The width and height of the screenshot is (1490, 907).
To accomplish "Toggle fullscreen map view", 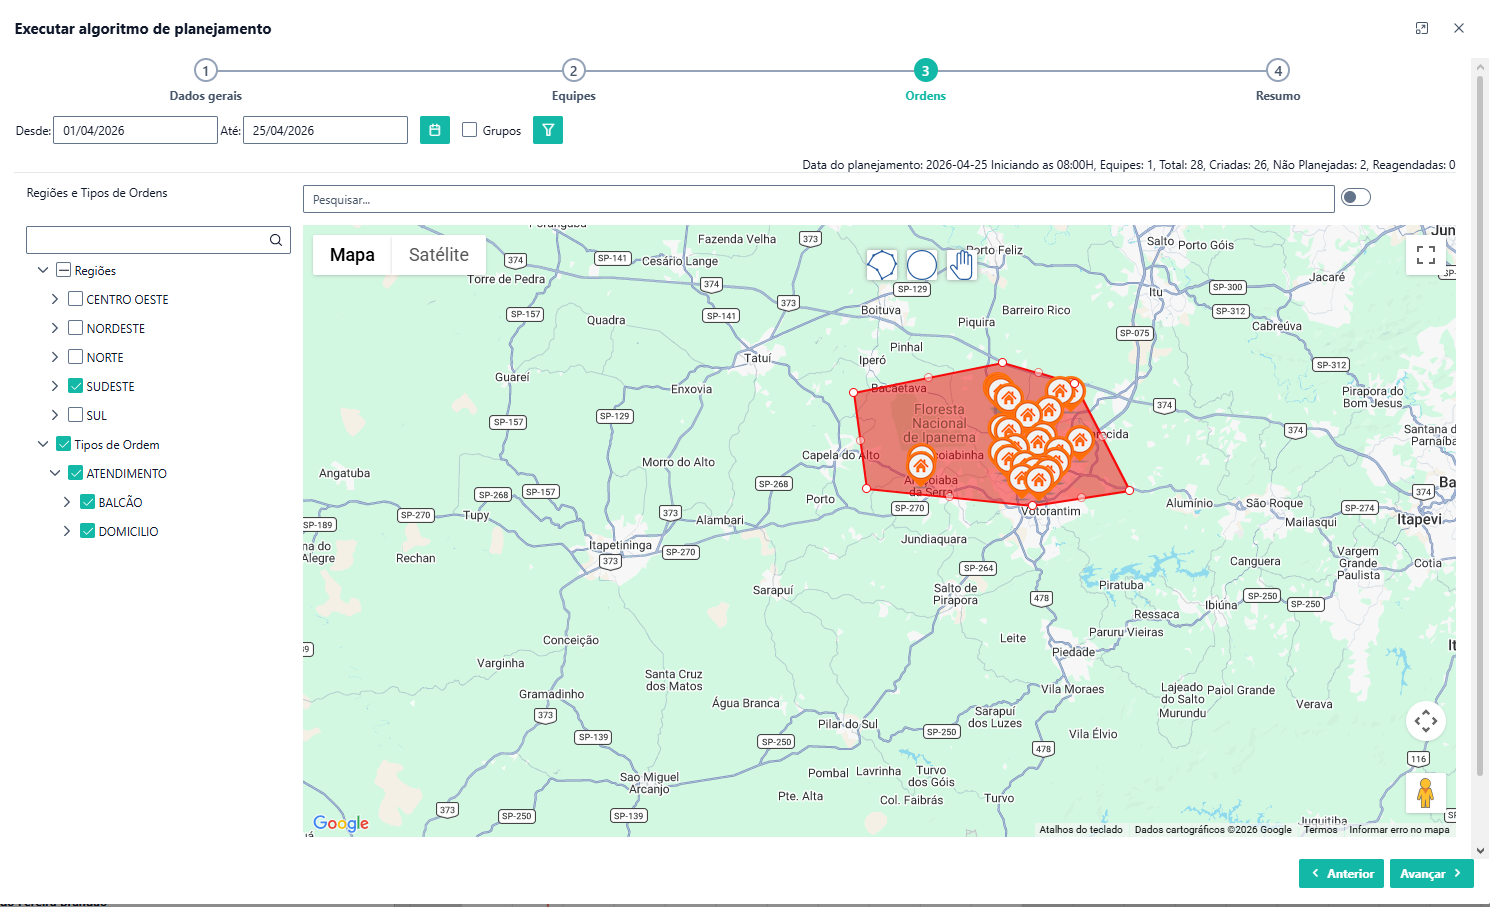I will [x=1426, y=255].
